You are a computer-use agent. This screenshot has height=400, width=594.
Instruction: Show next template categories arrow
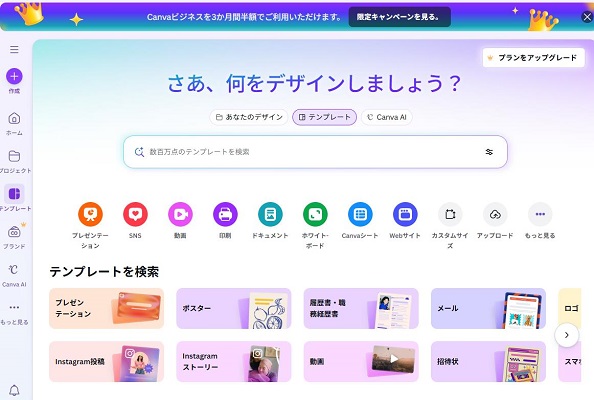click(x=567, y=335)
